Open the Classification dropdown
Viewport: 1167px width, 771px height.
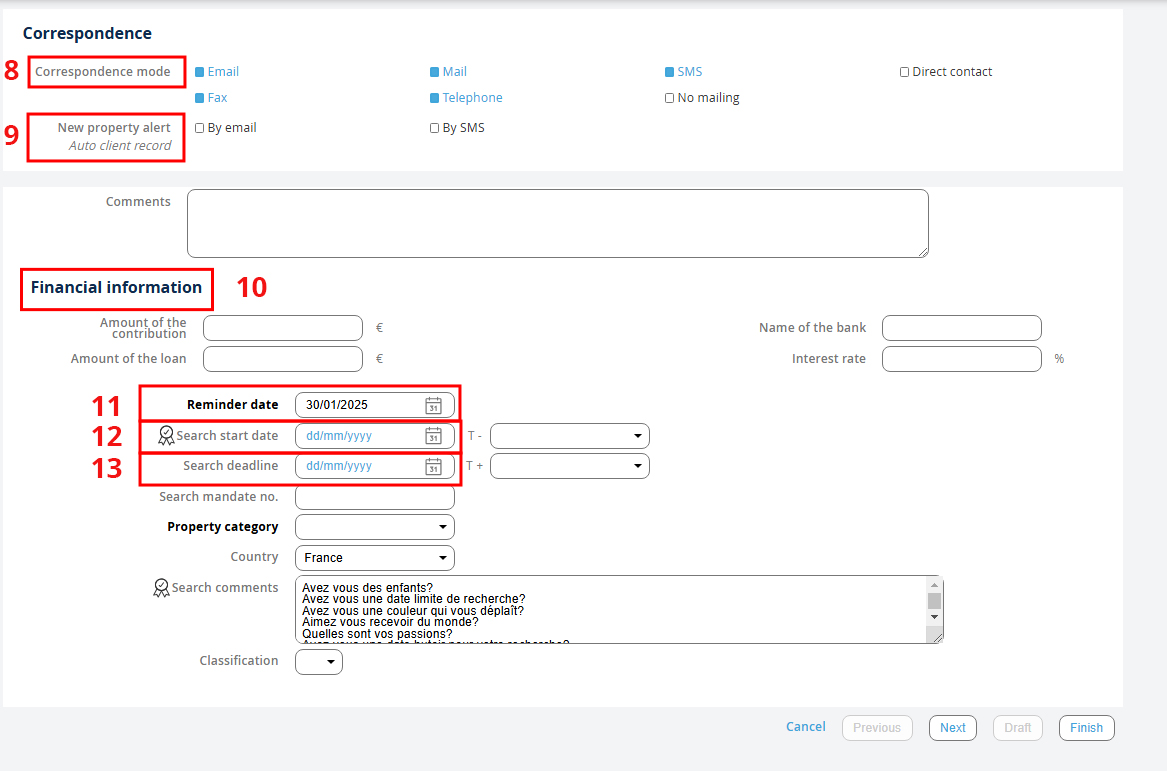[319, 662]
